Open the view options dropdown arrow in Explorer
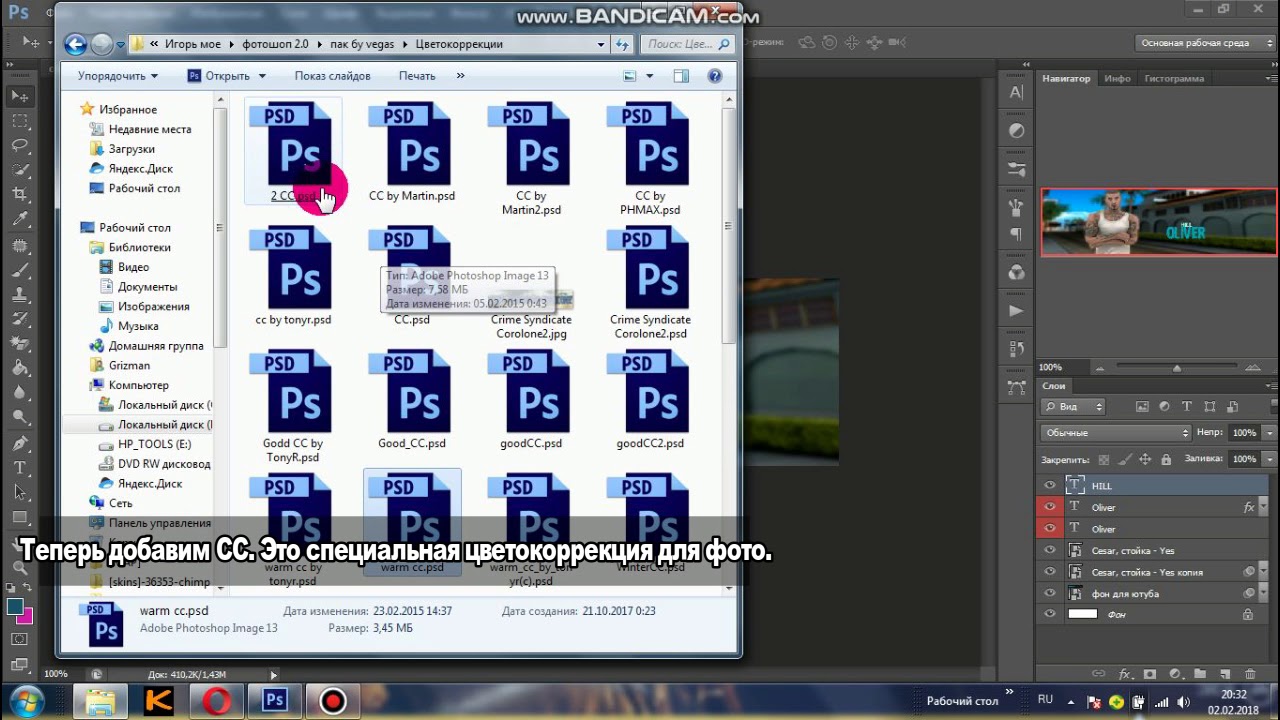Screen dimensions: 1280x720 coord(649,76)
